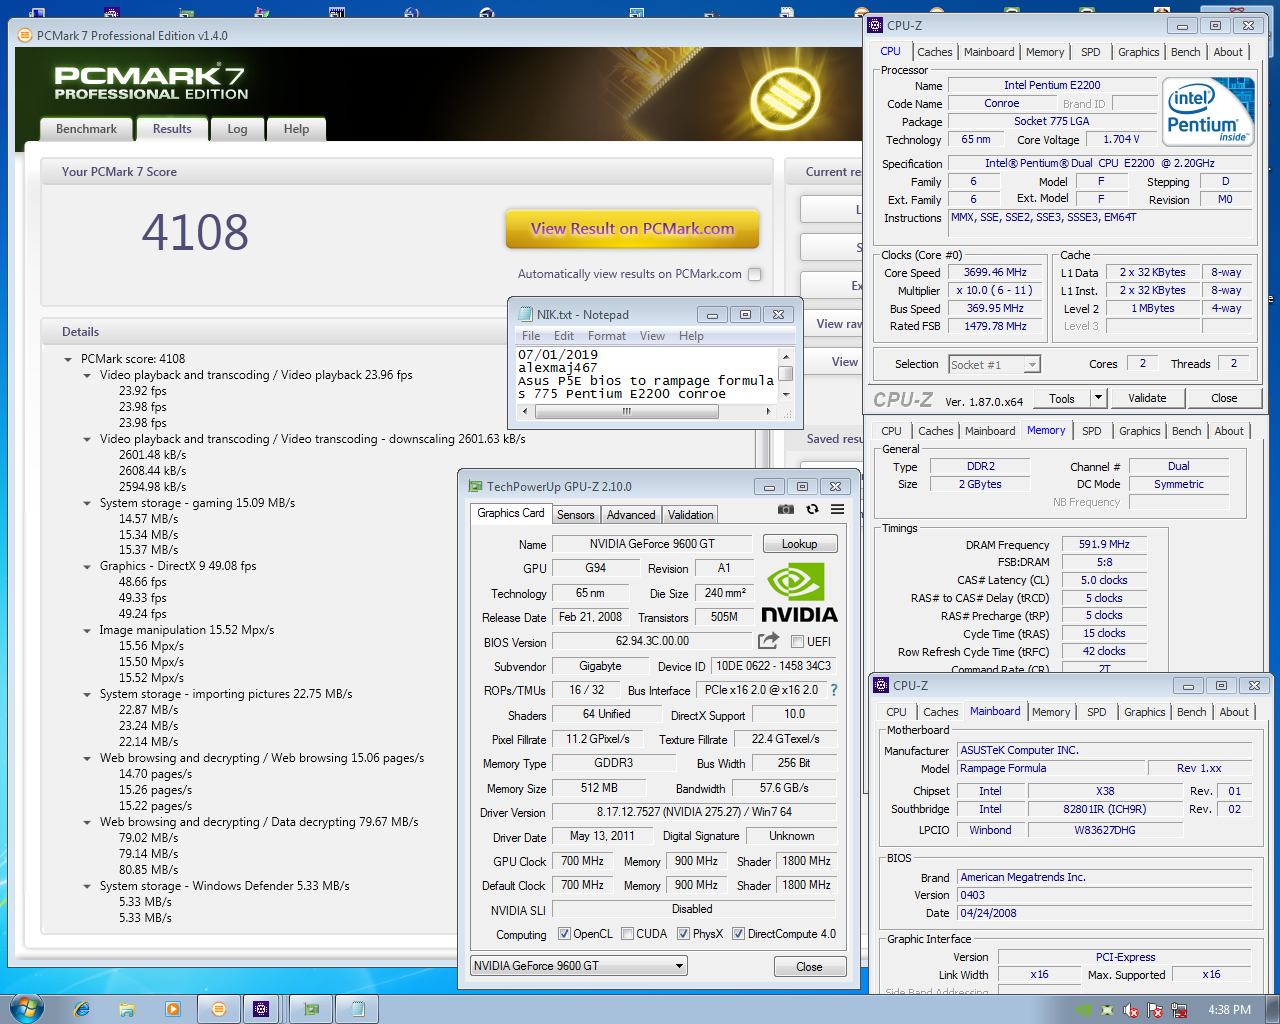Click the volume speaker tray icon
This screenshot has height=1024, width=1280.
pyautogui.click(x=1131, y=1010)
